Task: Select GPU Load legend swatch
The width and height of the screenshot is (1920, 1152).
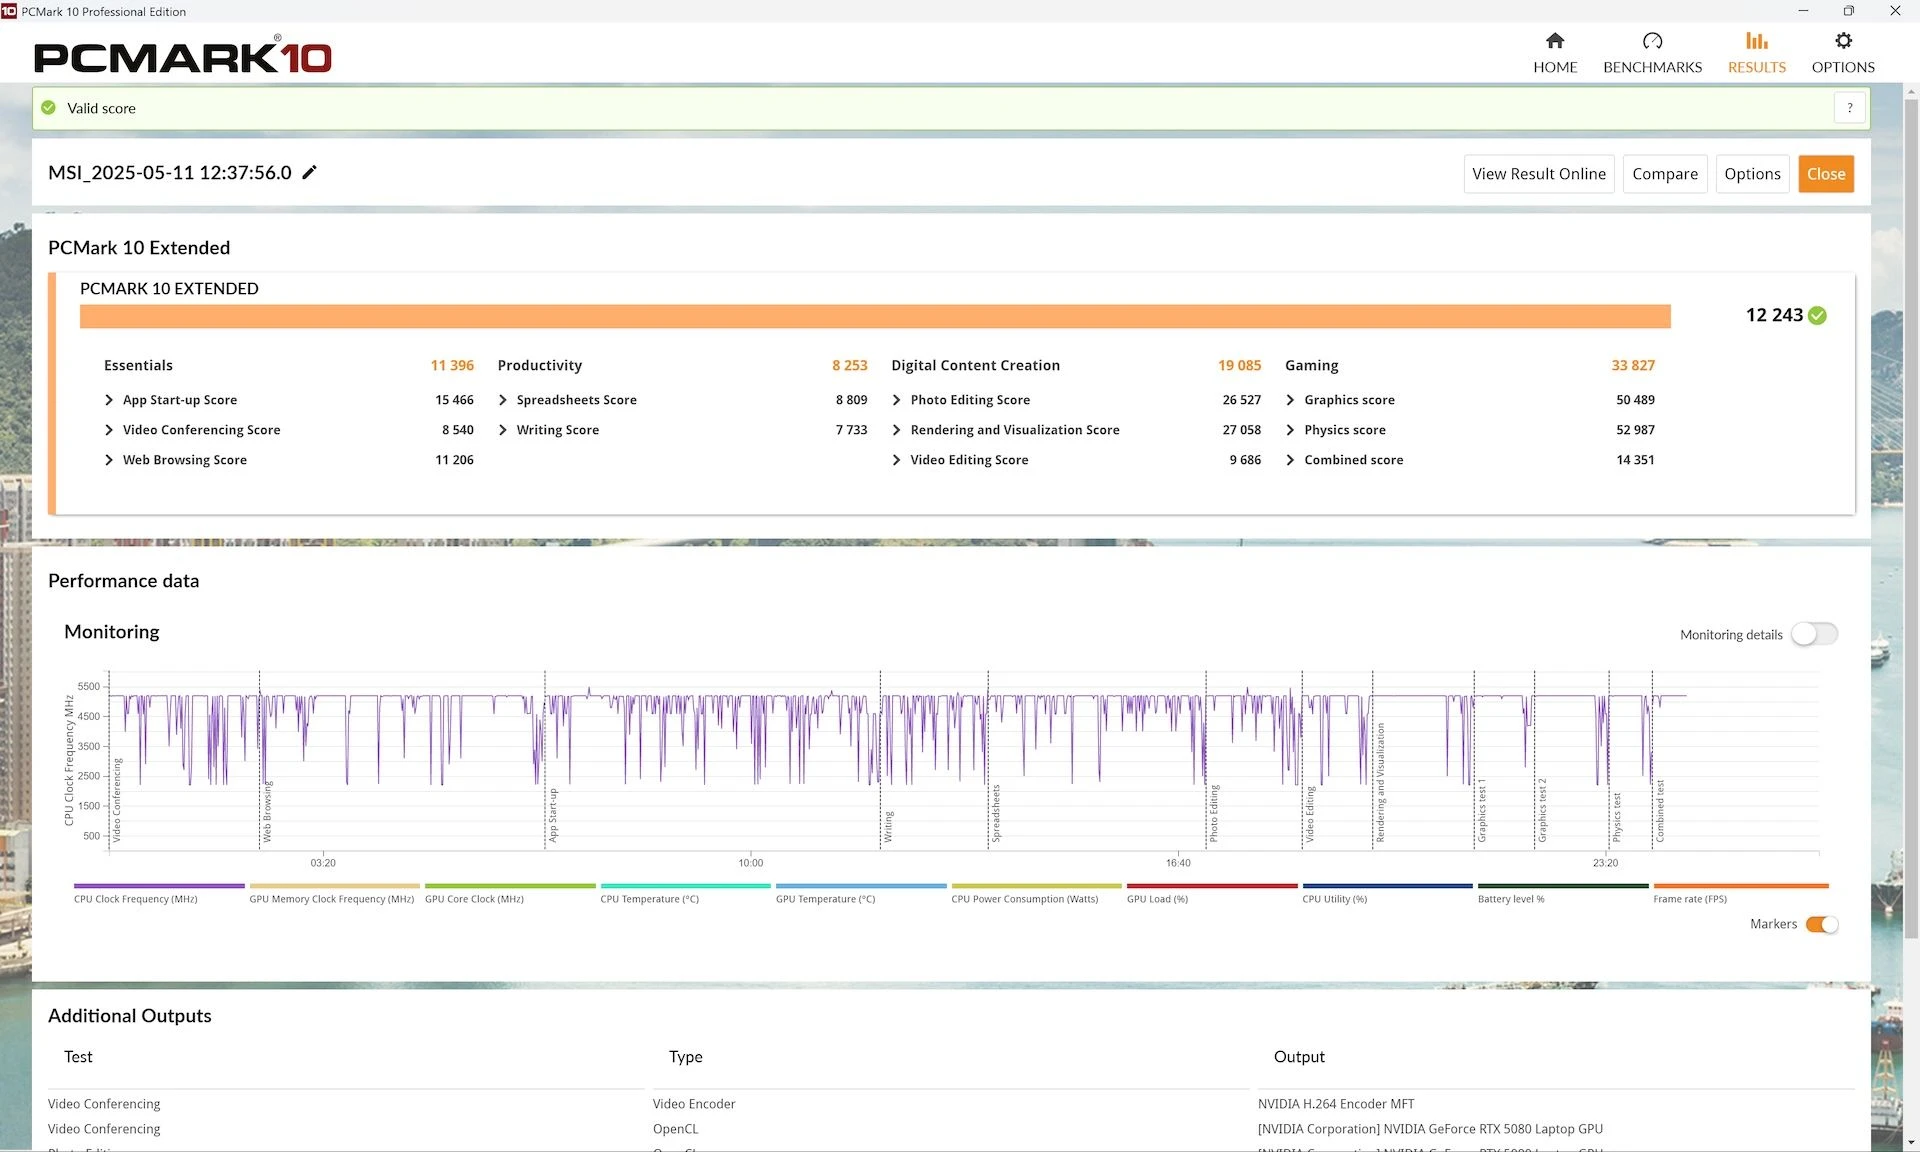Action: click(x=1212, y=886)
